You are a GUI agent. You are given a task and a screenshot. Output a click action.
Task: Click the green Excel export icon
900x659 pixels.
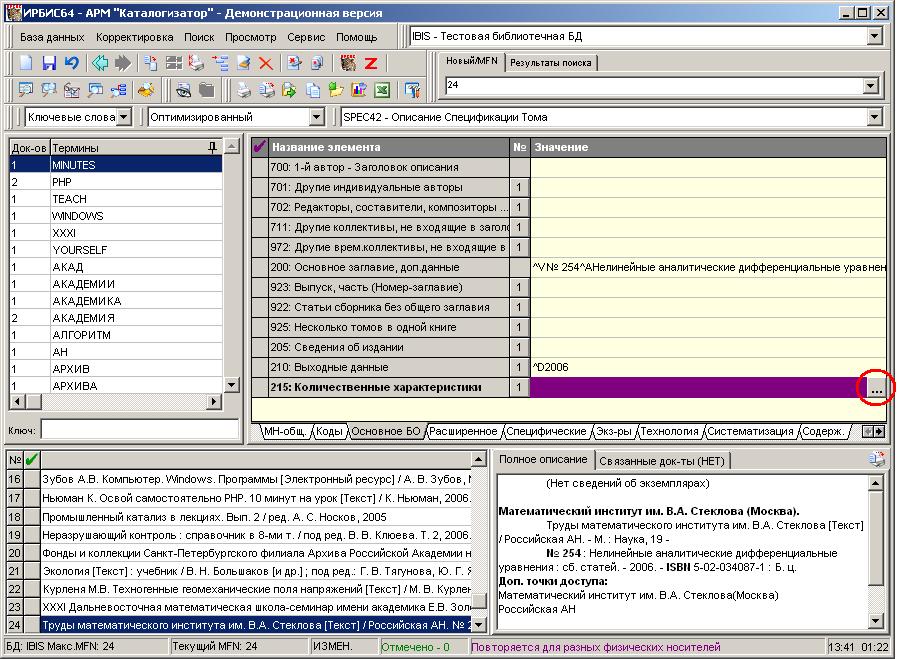382,90
